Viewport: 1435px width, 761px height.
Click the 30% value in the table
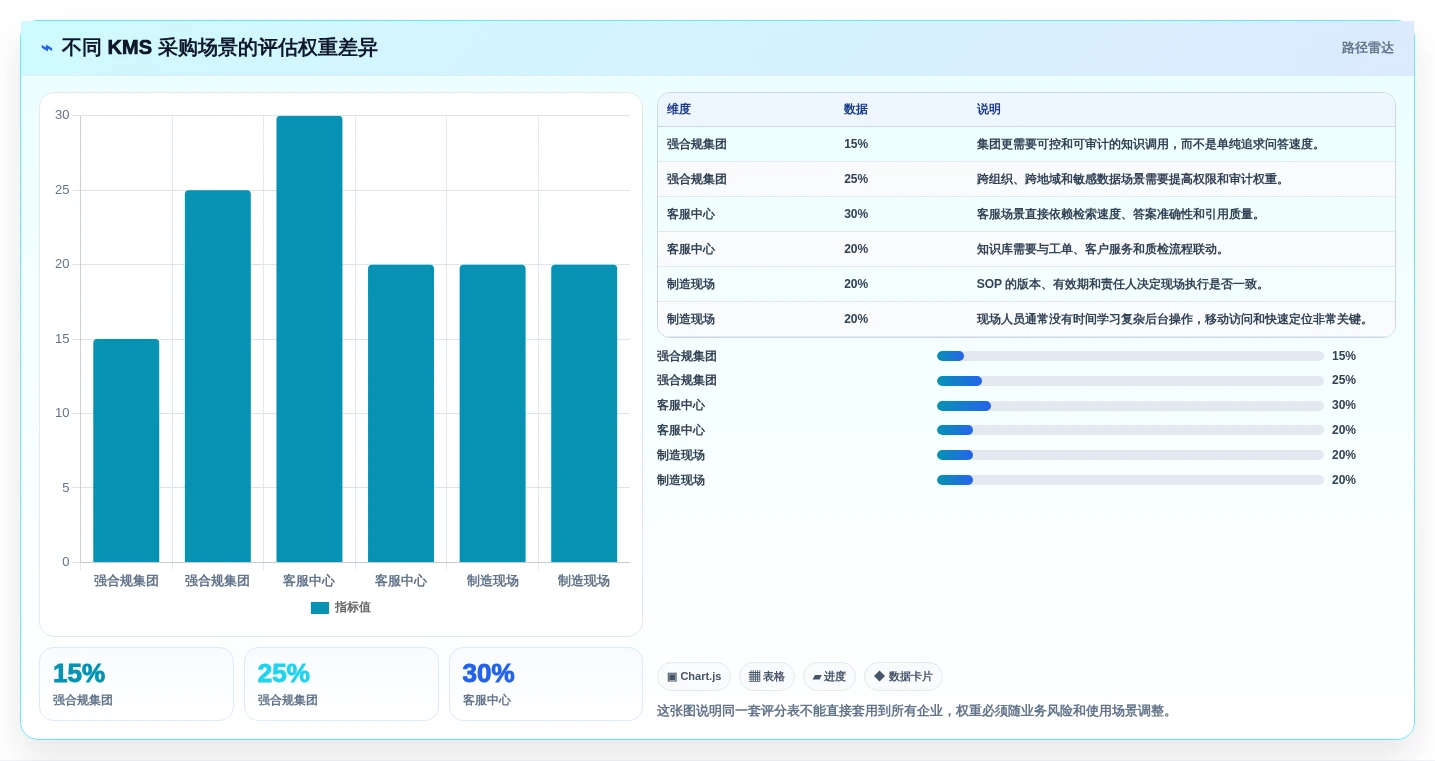coord(856,214)
